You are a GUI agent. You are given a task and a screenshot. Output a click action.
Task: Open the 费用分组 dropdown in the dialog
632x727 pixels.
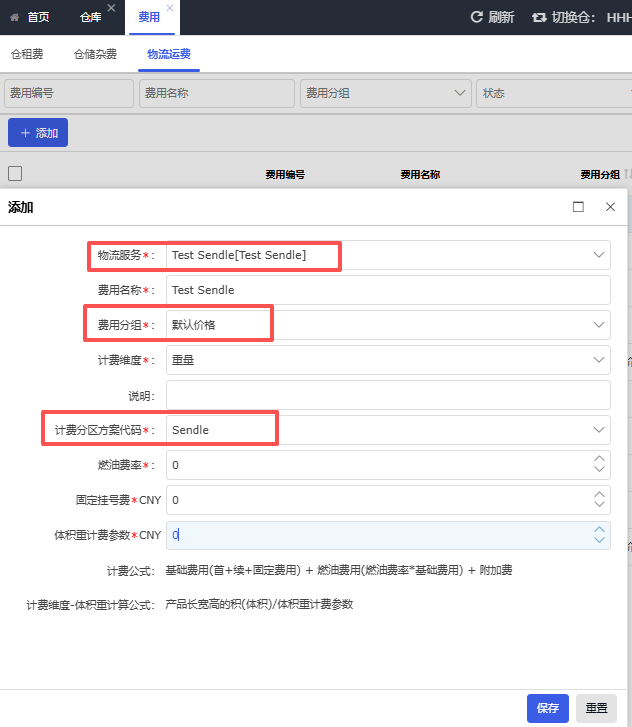pos(599,325)
